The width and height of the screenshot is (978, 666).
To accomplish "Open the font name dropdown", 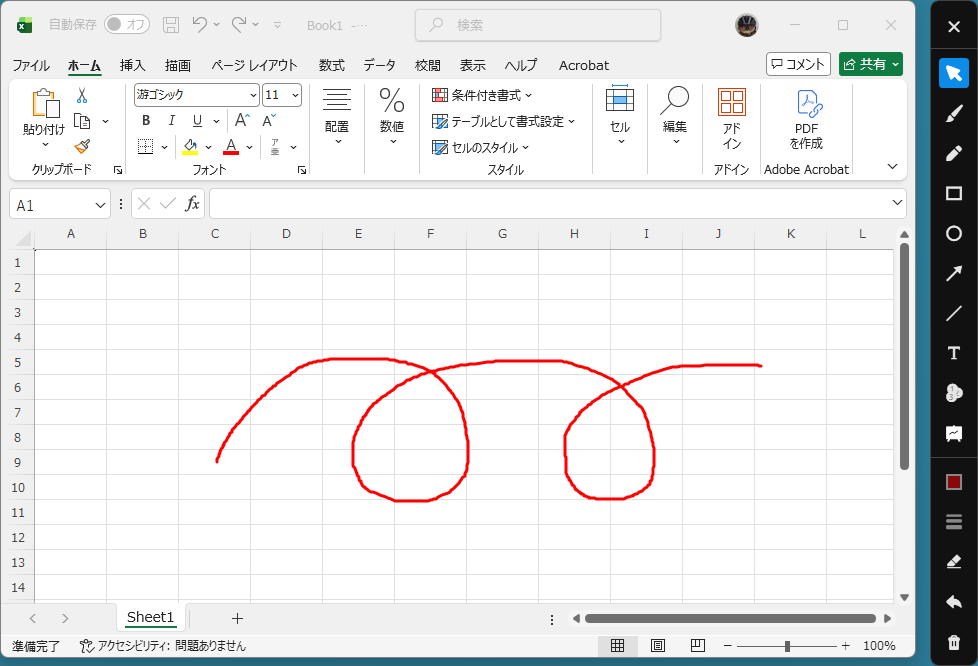I will tap(253, 95).
